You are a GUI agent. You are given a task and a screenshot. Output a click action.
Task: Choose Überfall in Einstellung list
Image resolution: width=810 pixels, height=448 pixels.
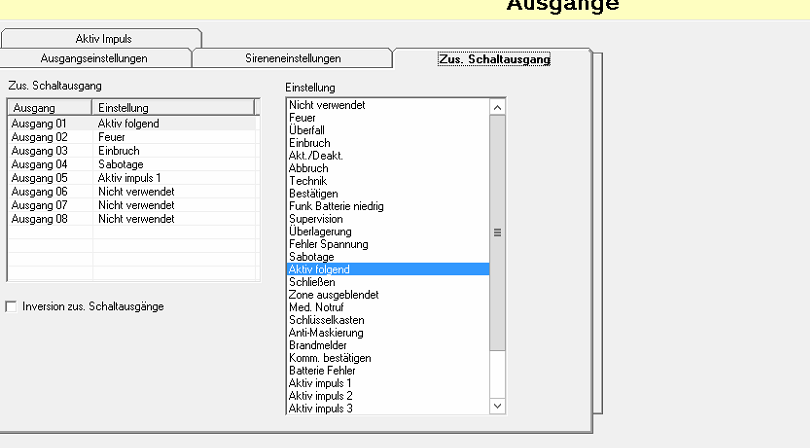[309, 131]
